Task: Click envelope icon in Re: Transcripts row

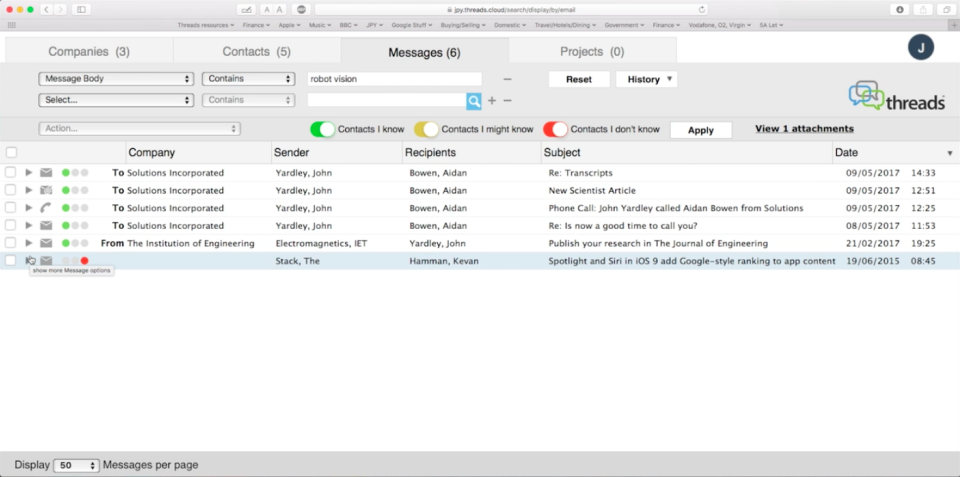Action: (46, 173)
